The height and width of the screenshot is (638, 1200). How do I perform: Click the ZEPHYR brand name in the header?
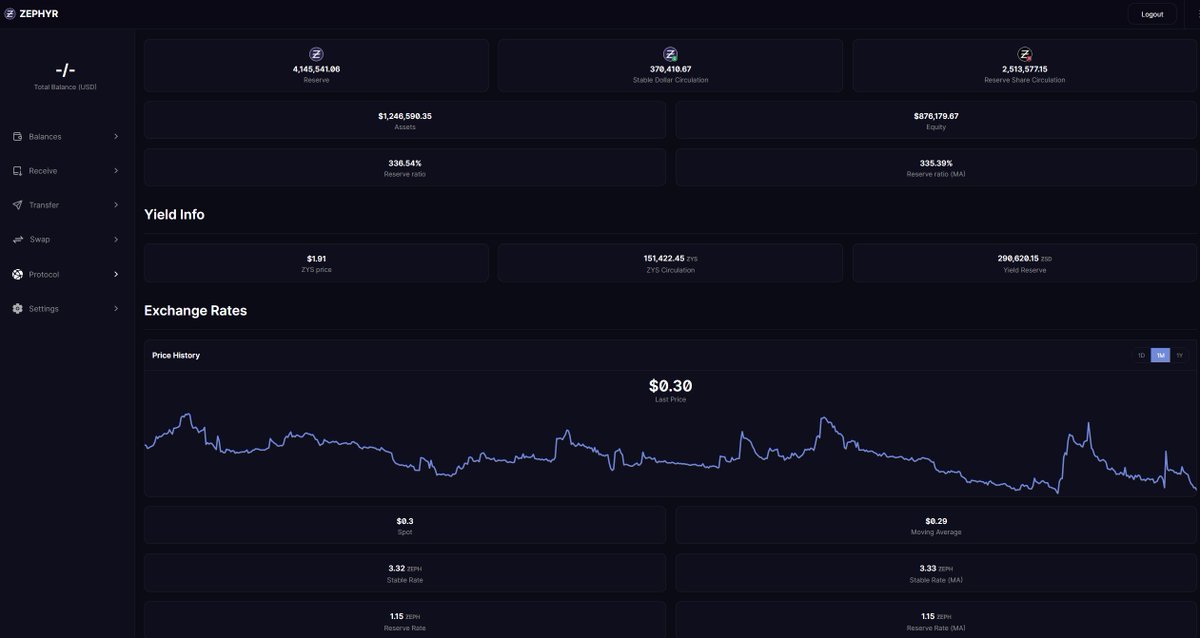click(x=39, y=14)
